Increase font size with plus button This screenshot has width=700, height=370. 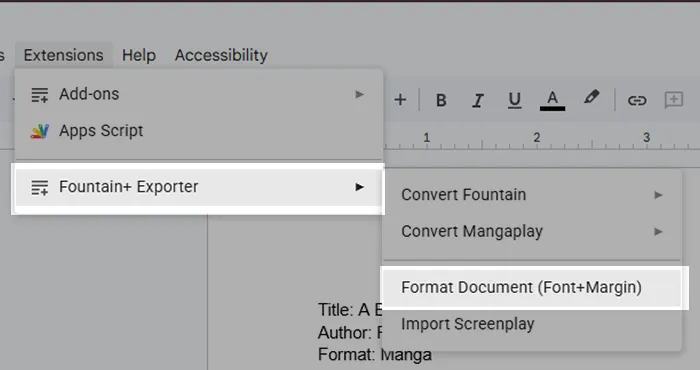(x=400, y=100)
